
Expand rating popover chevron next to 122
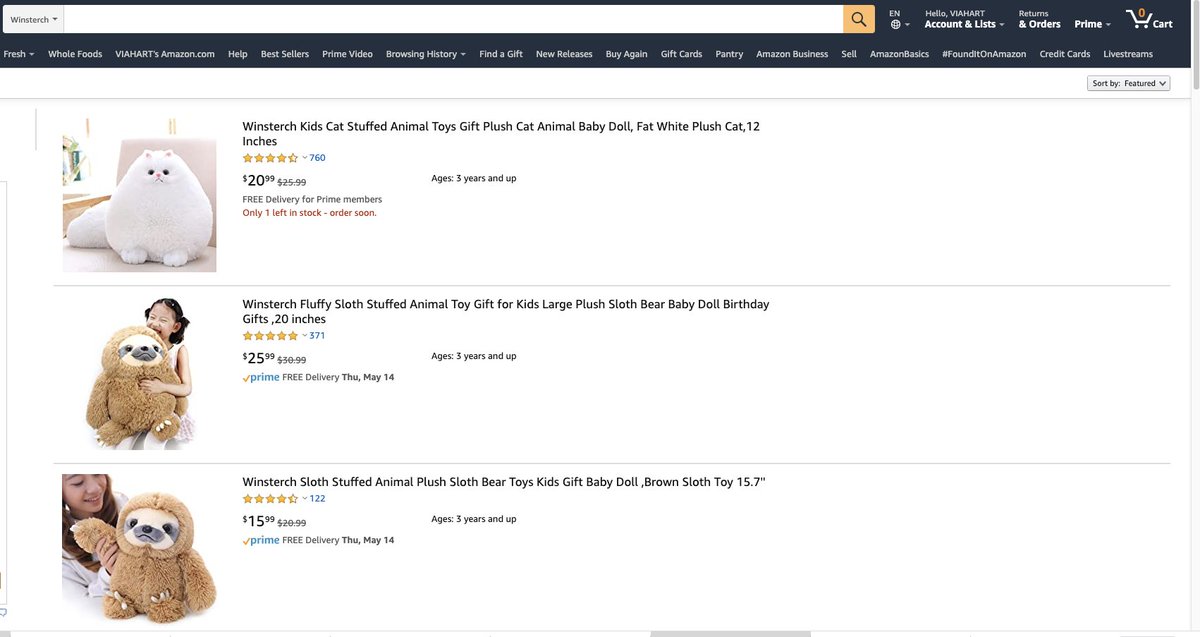pos(305,499)
